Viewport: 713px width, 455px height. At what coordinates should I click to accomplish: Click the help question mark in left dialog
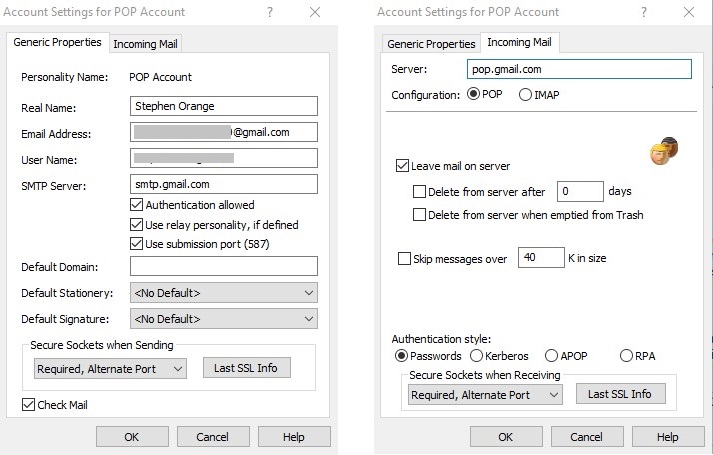pyautogui.click(x=270, y=12)
